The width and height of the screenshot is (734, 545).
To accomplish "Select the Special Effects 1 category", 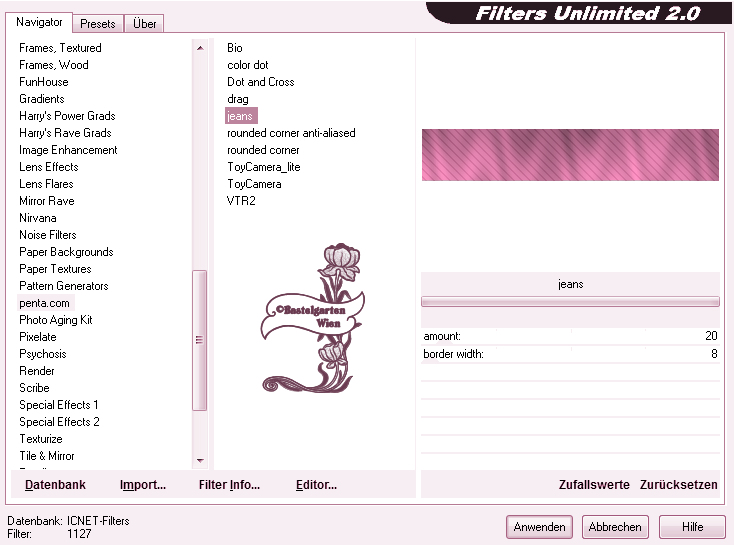I will click(x=59, y=405).
